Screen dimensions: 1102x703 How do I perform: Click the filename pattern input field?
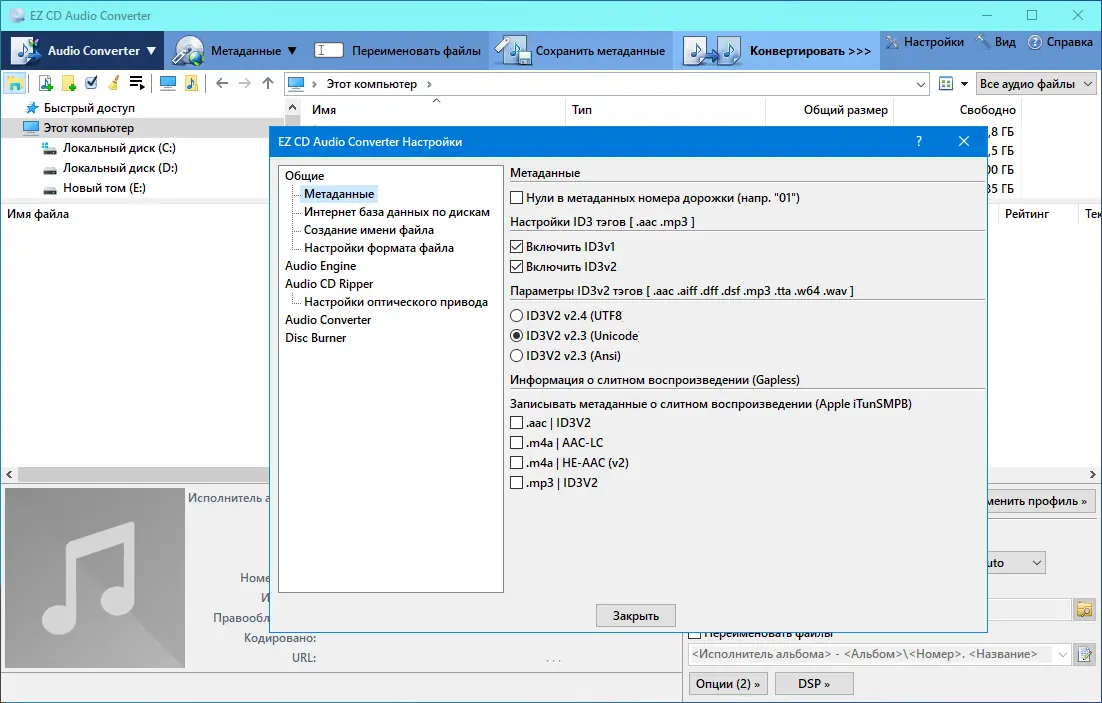coord(870,654)
